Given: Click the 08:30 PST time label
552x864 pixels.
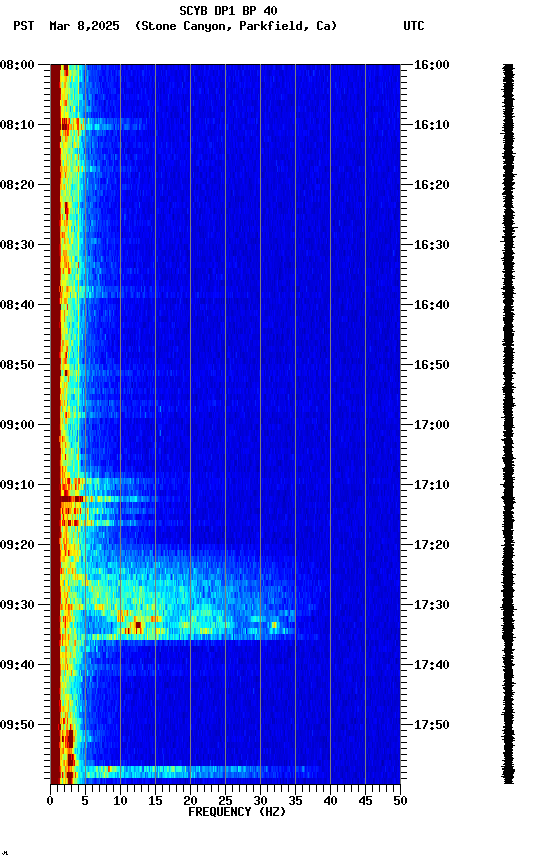Looking at the screenshot, I should [17, 245].
